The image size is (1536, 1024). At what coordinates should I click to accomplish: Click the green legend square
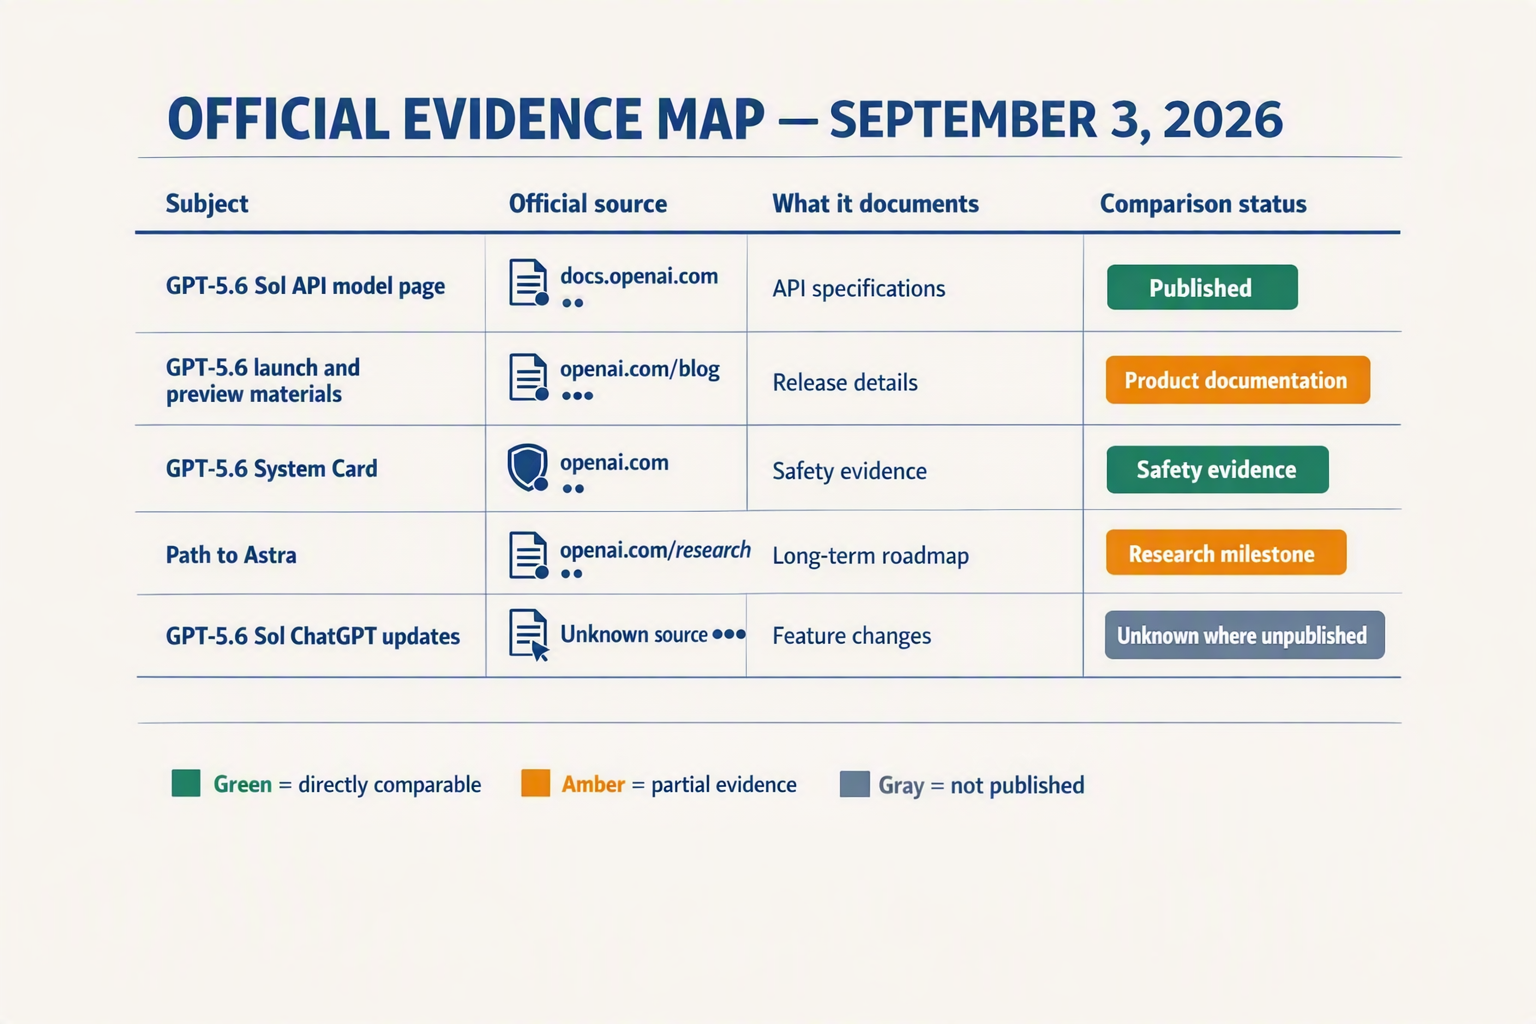pyautogui.click(x=186, y=783)
